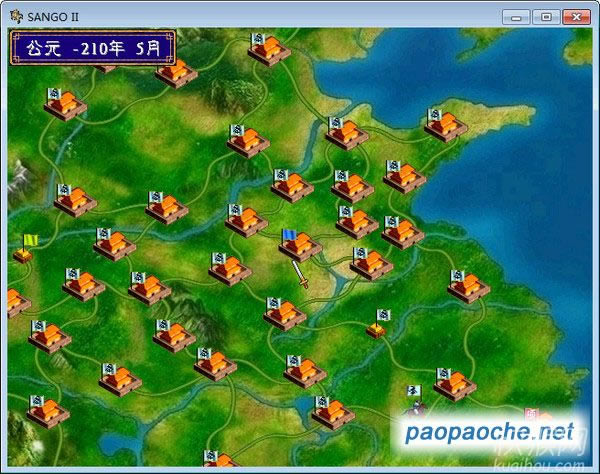The width and height of the screenshot is (600, 474).
Task: Click the paopaoche.net watermark link
Action: click(490, 432)
